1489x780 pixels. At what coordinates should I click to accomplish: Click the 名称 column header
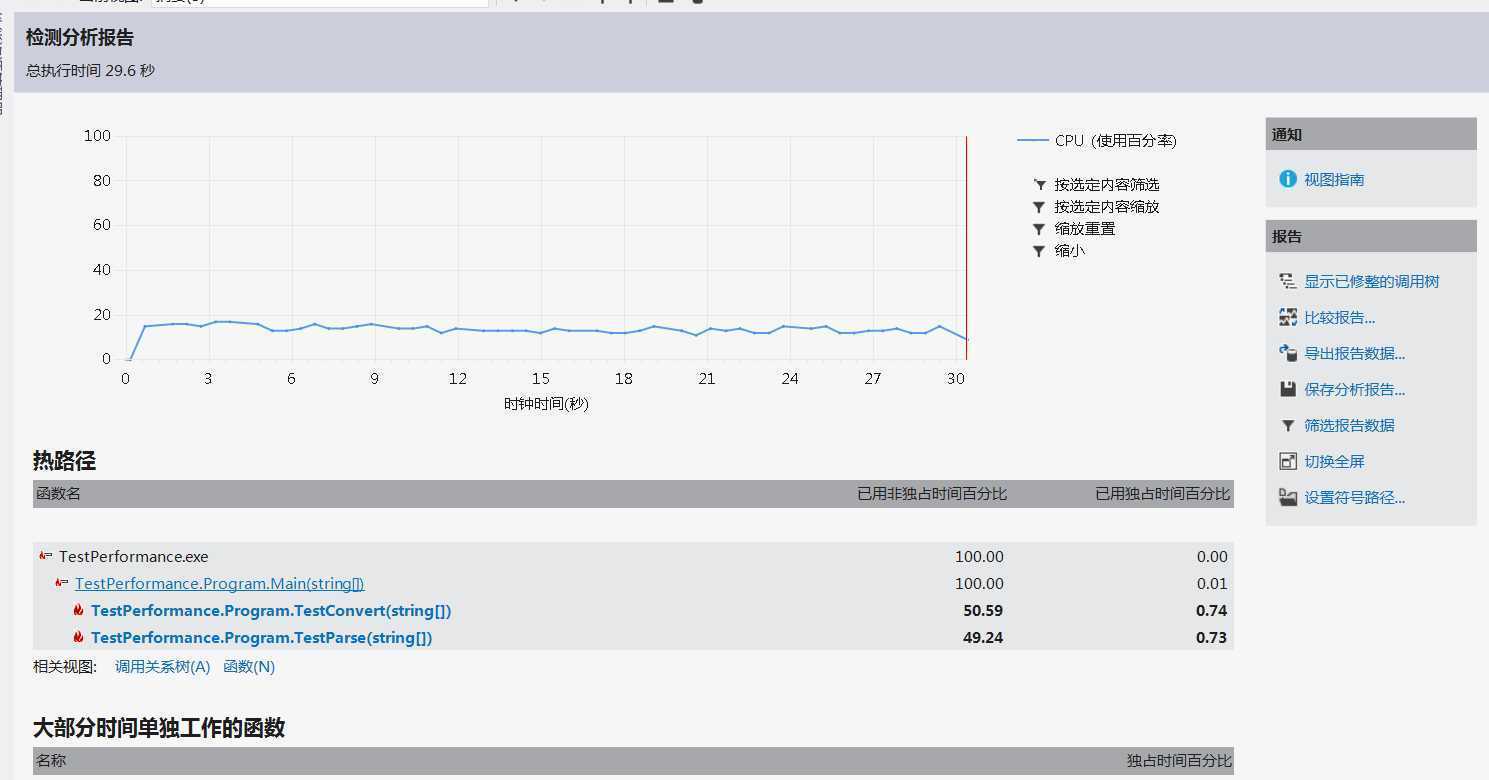pyautogui.click(x=51, y=761)
